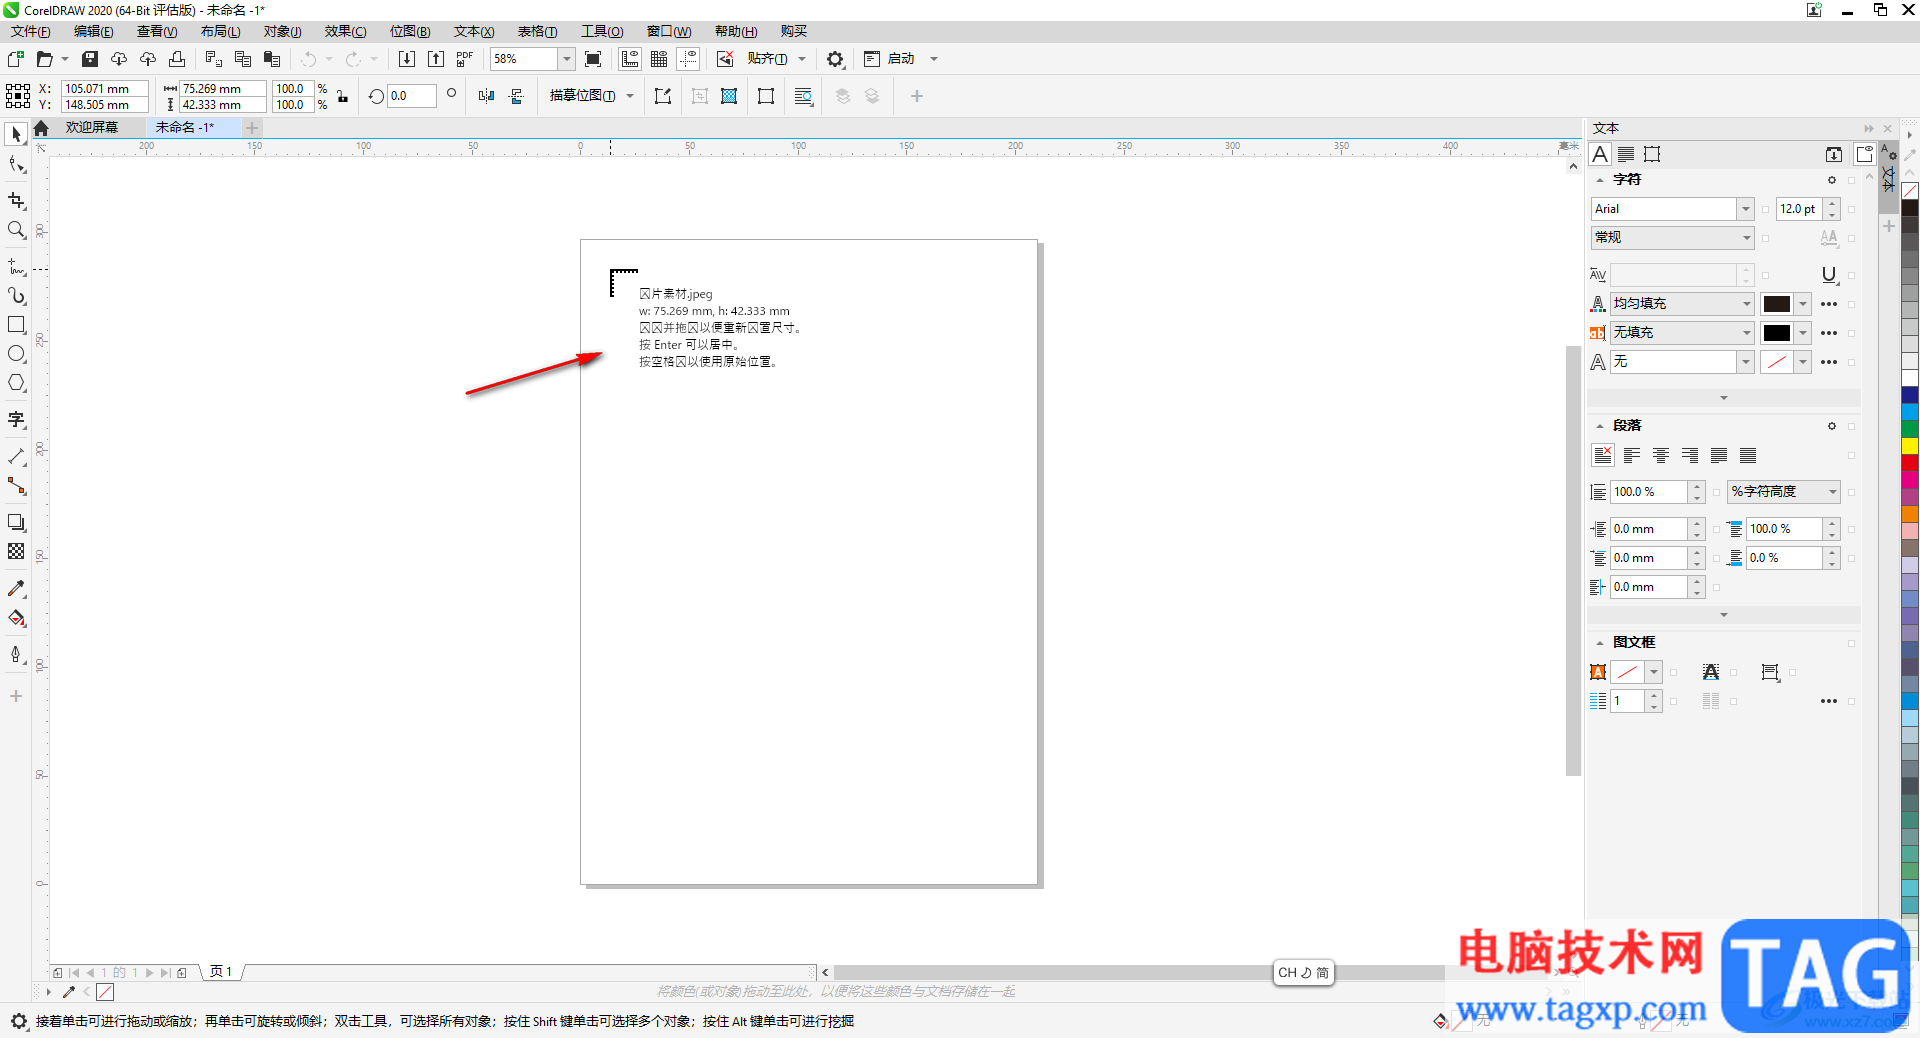This screenshot has width=1920, height=1038.
Task: Select the Ellipse tool
Action: 16,354
